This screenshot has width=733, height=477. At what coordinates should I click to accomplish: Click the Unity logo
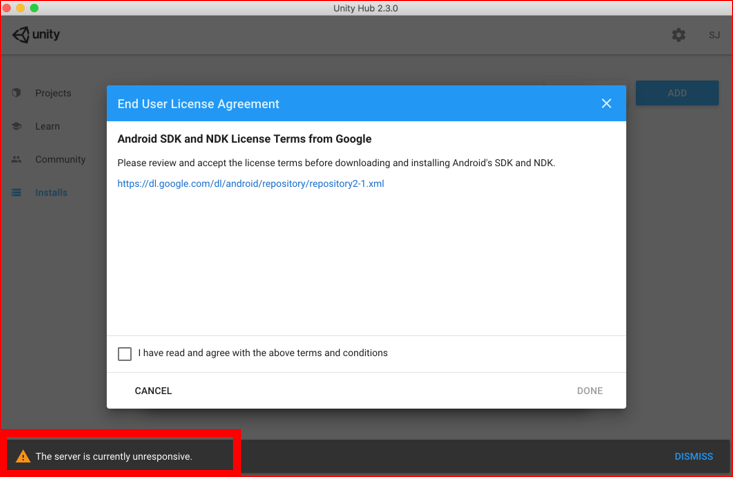(36, 35)
